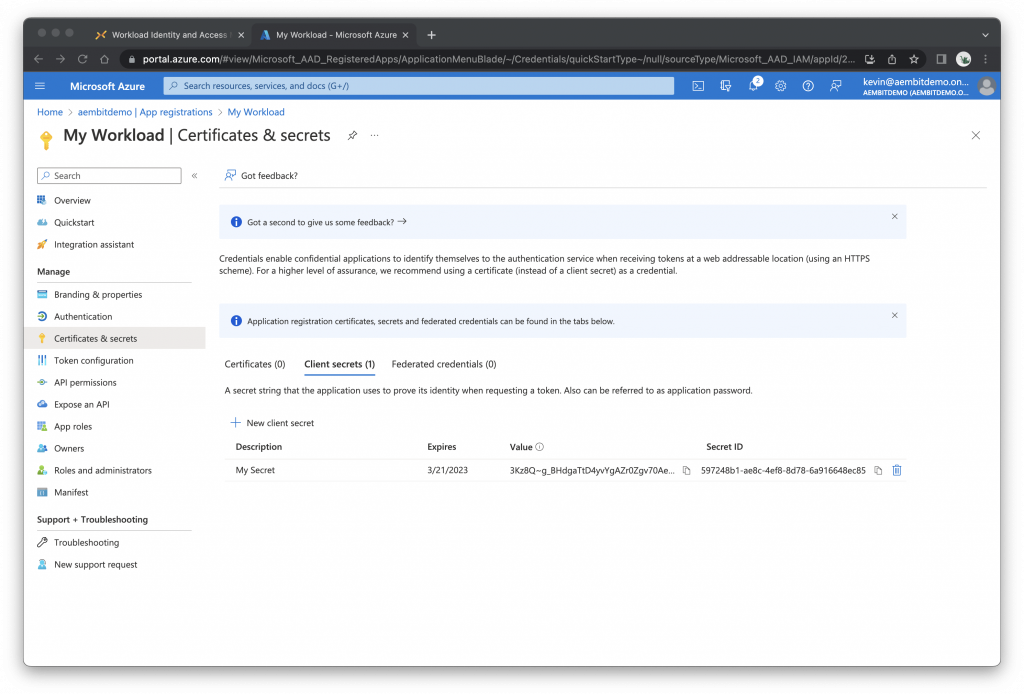
Task: Open the Directories and subscriptions filter icon
Action: (726, 86)
